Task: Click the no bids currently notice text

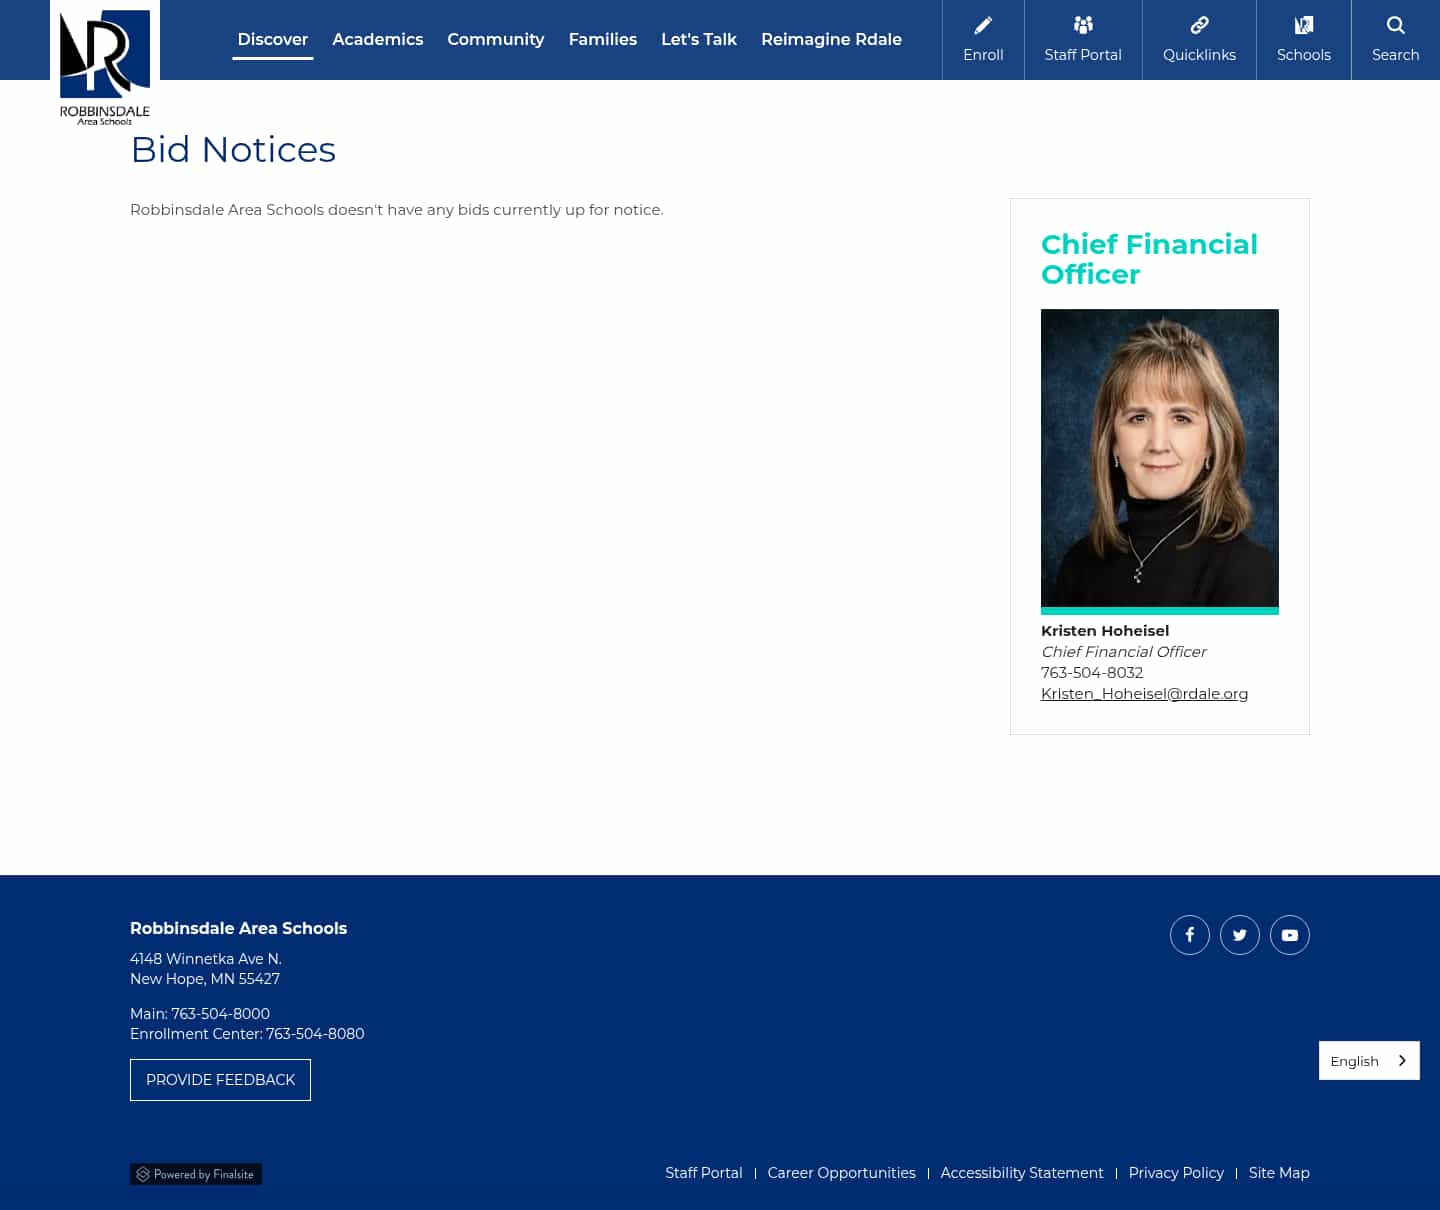Action: [397, 210]
